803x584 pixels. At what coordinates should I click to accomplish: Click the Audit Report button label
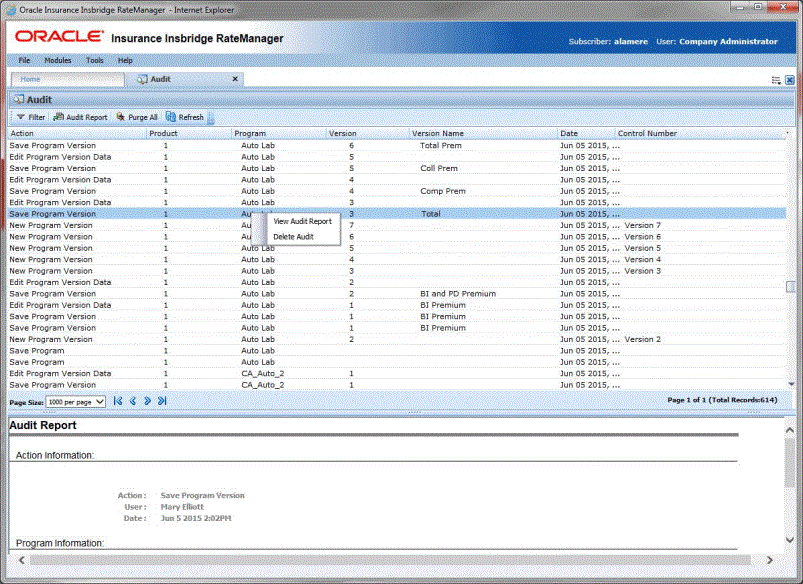click(87, 117)
